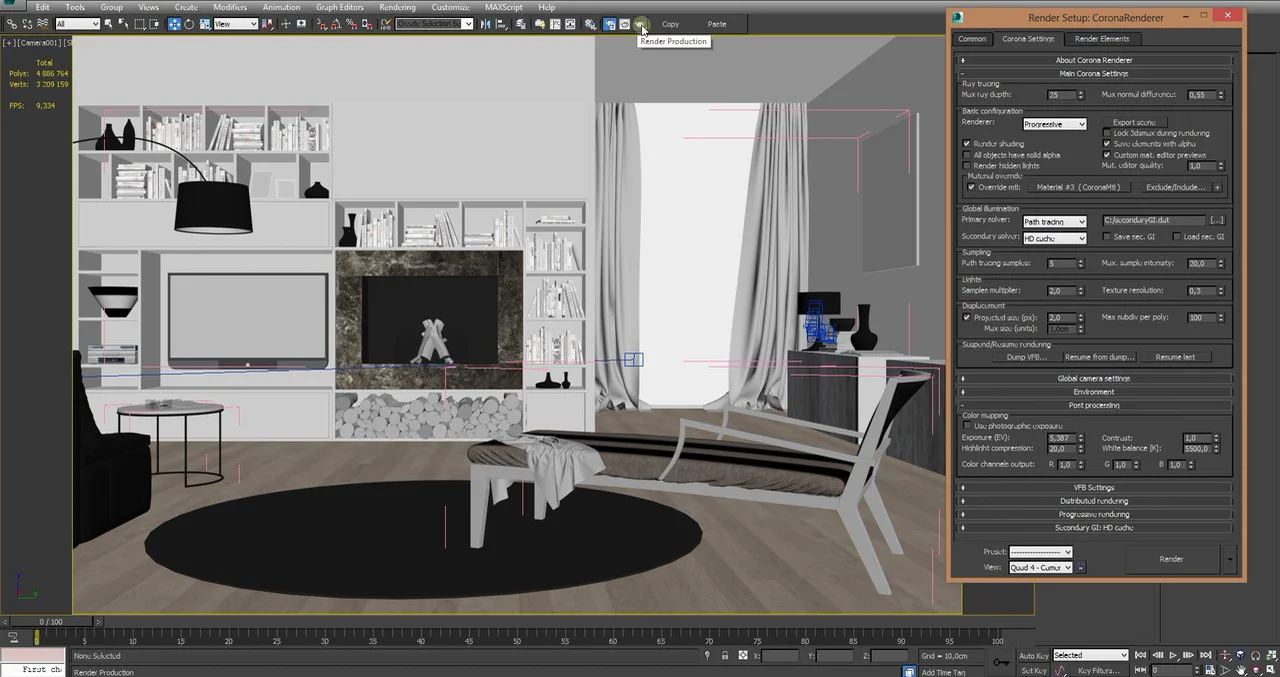This screenshot has width=1280, height=677.
Task: Toggle the Percent Snap icon
Action: point(352,24)
